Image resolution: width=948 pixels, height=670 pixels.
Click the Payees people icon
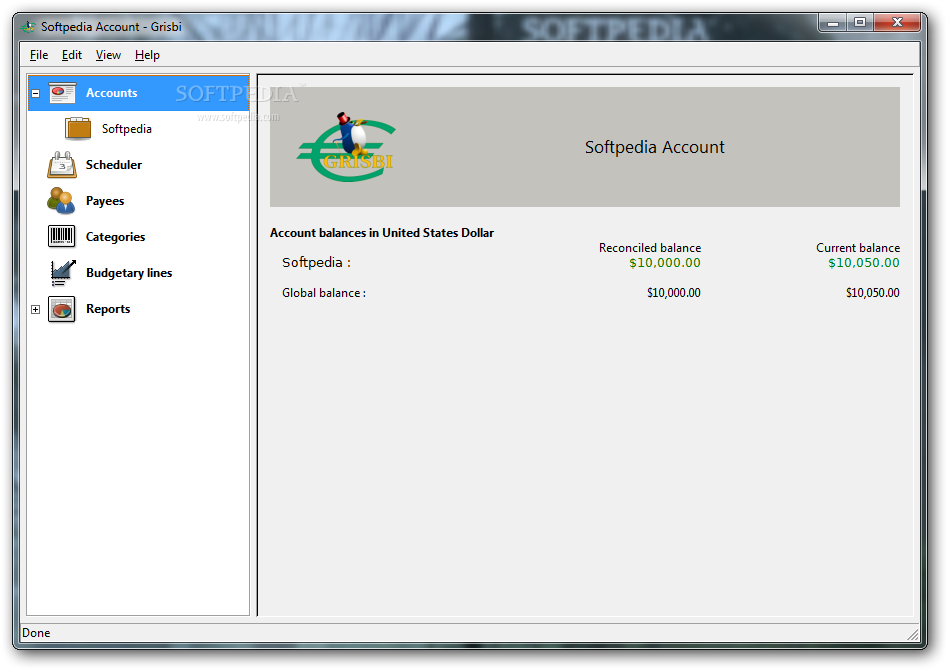pyautogui.click(x=61, y=201)
